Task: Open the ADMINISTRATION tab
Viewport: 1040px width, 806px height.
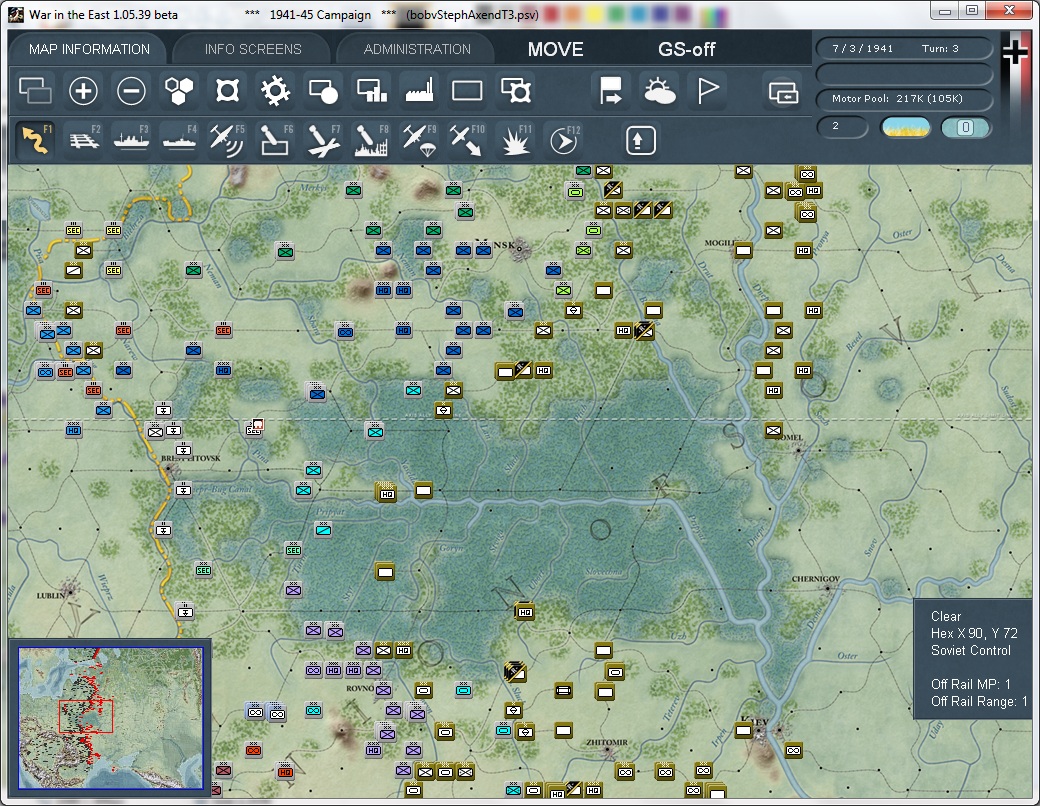Action: point(417,49)
